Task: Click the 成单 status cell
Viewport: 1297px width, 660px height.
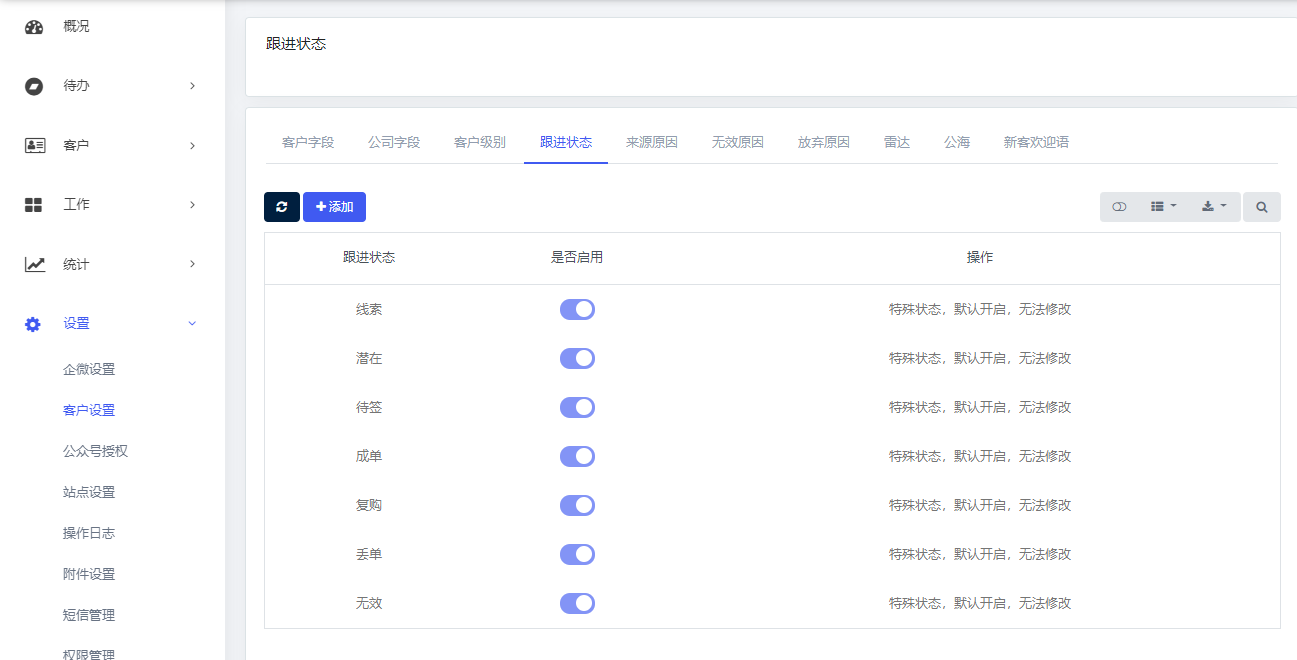Action: pos(369,456)
